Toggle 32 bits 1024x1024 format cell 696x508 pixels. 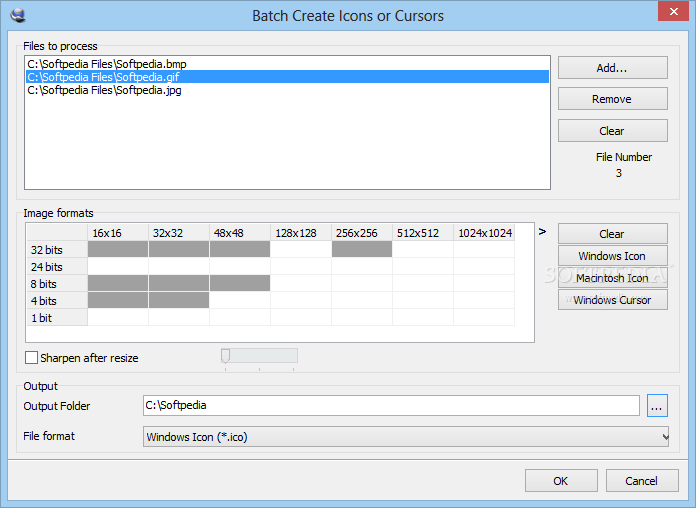484,249
